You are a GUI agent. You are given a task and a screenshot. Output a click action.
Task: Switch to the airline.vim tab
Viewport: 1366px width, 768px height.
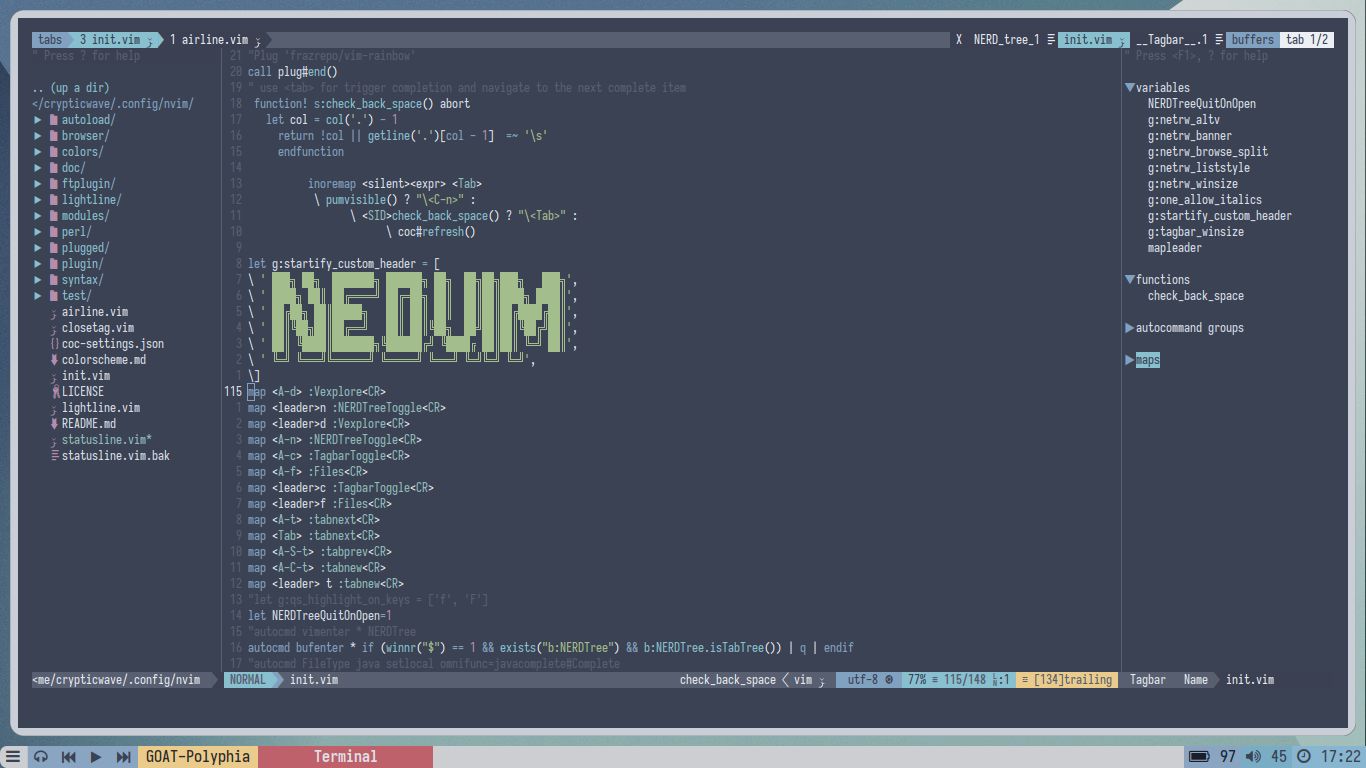point(213,40)
